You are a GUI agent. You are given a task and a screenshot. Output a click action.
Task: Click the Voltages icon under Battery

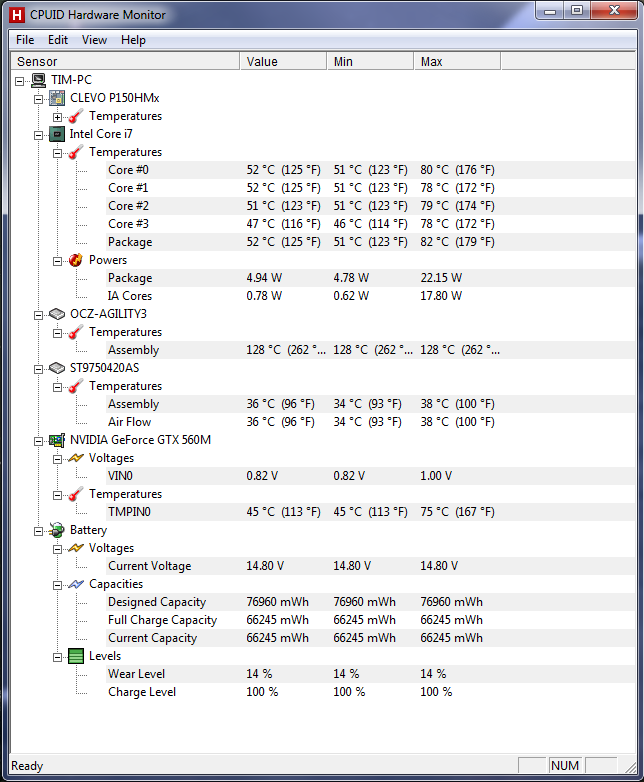76,548
